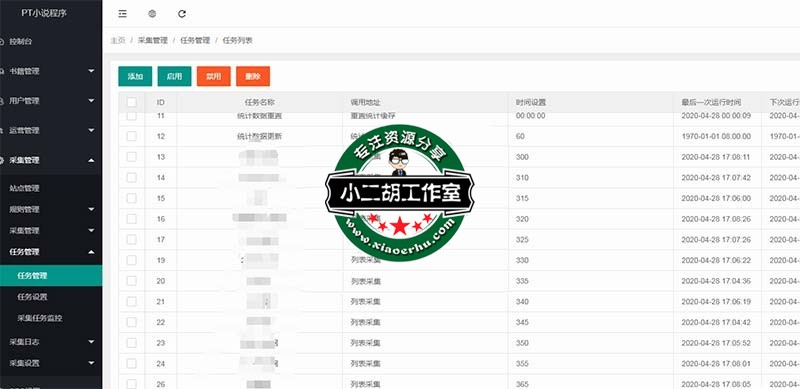This screenshot has height=389, width=800.
Task: Click the green 添加 button
Action: tap(135, 76)
